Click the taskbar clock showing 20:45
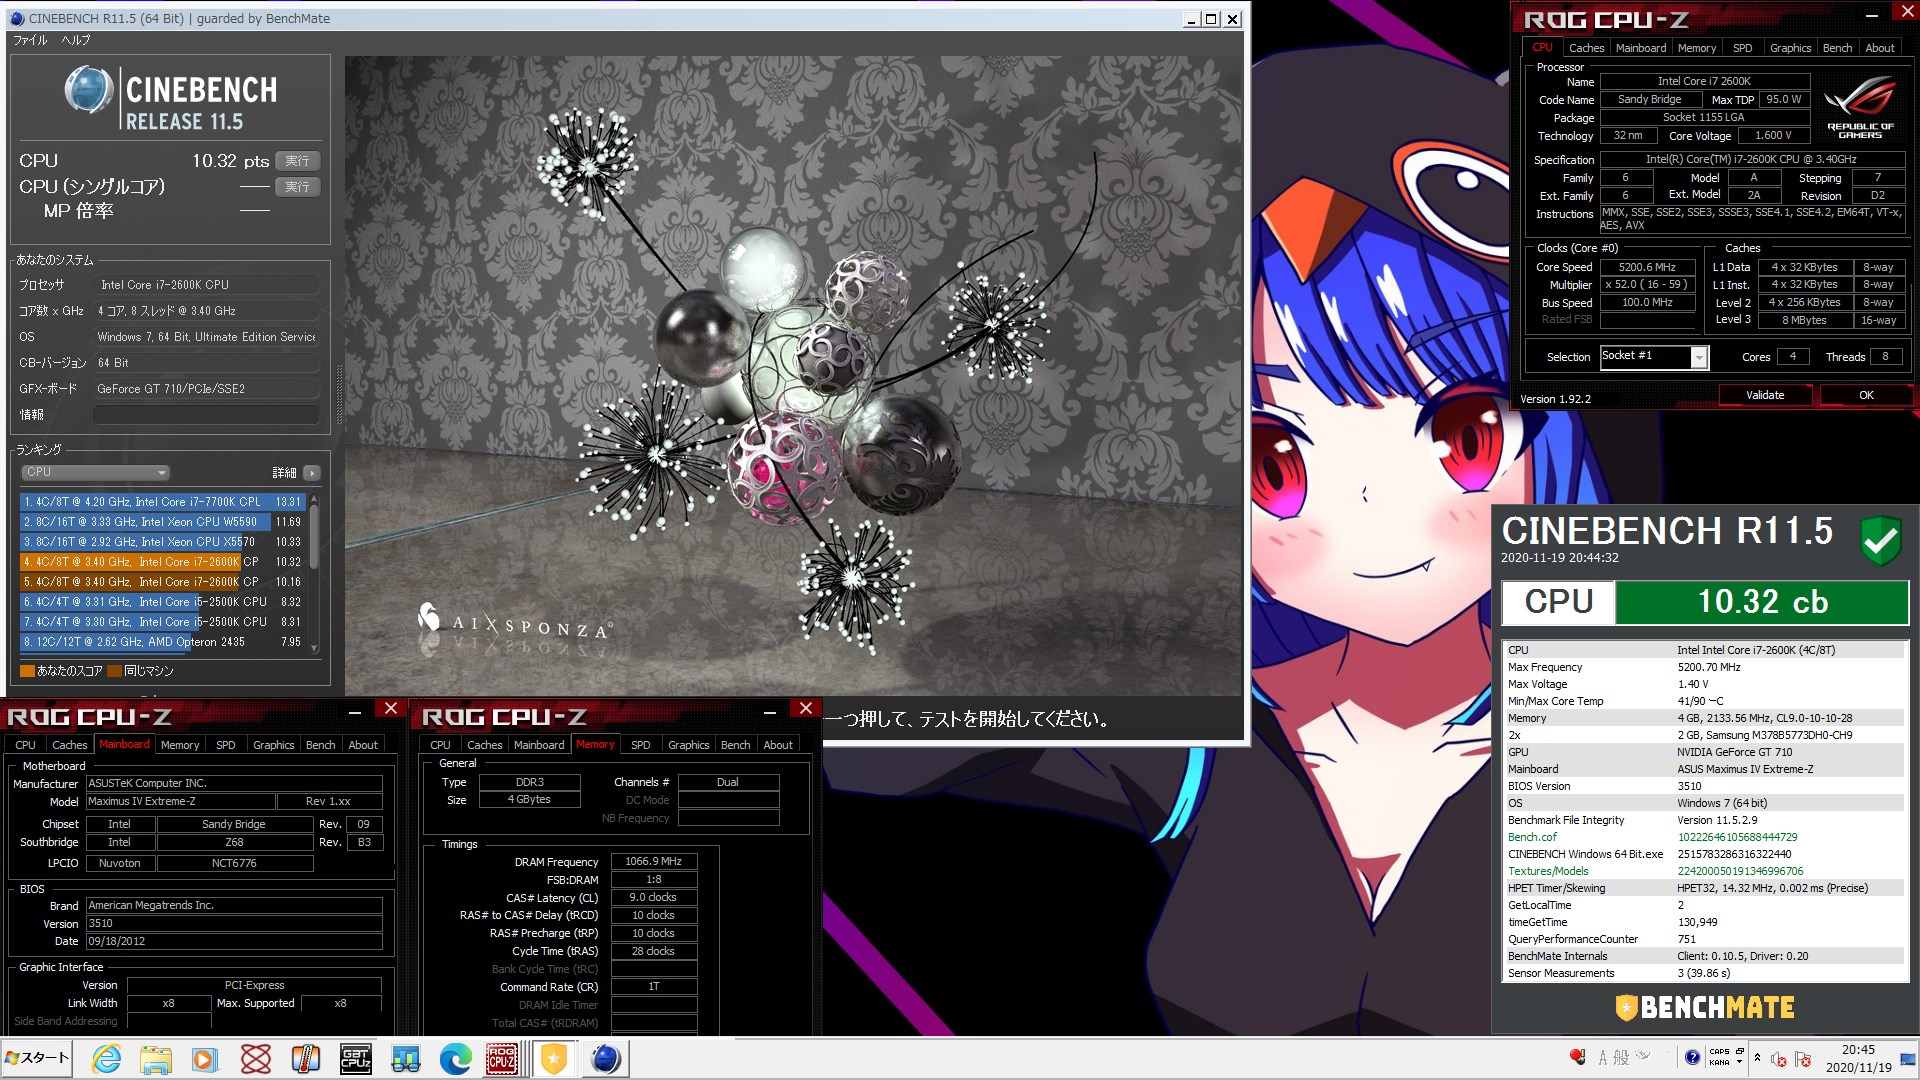The height and width of the screenshot is (1080, 1920). [1858, 1050]
